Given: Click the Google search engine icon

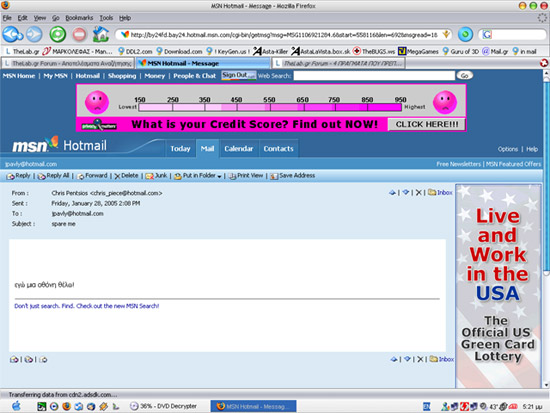Looking at the screenshot, I should click(487, 34).
